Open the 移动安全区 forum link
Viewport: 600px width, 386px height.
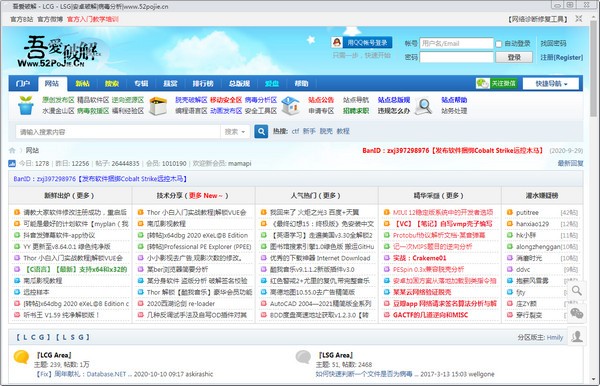click(226, 100)
